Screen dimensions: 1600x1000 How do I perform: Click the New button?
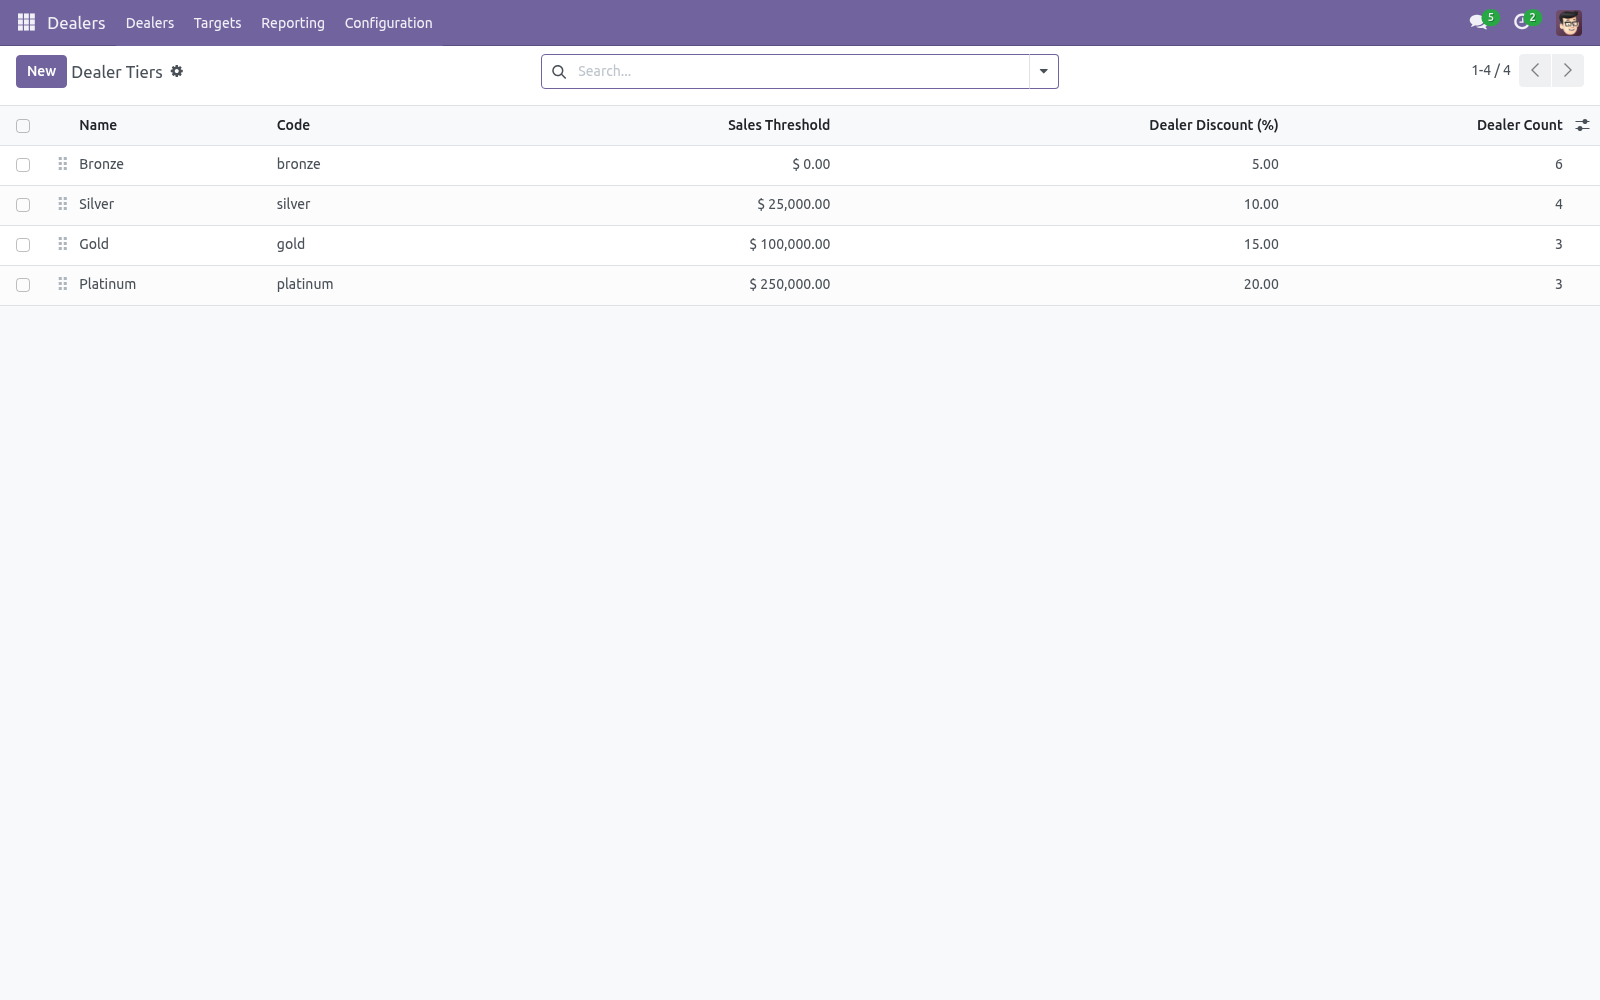click(x=41, y=71)
